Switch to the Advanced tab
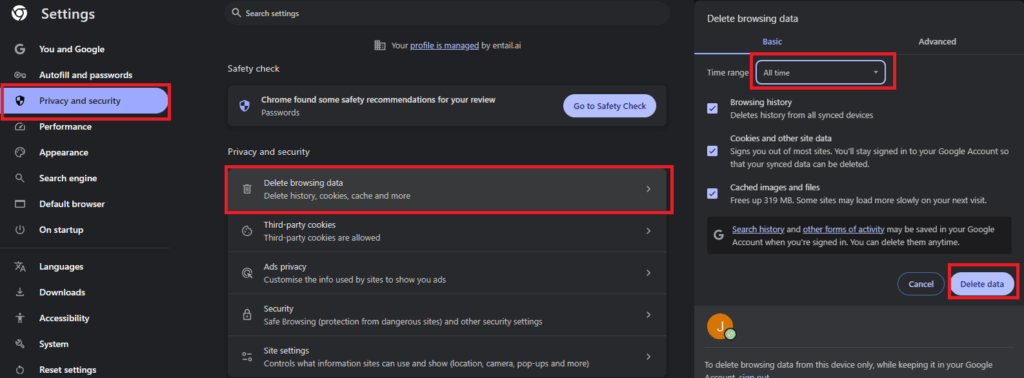 (936, 42)
